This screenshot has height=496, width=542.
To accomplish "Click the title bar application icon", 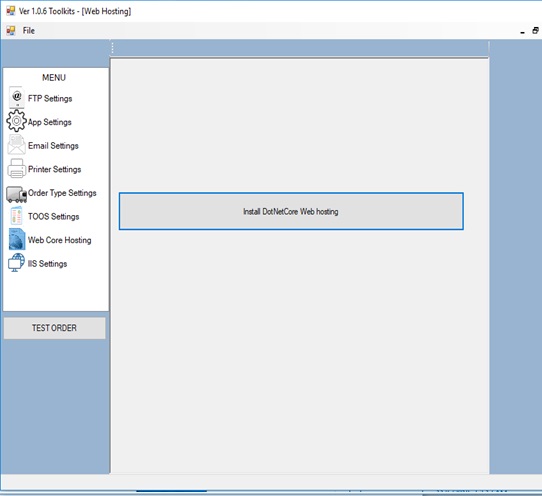I will pos(11,11).
